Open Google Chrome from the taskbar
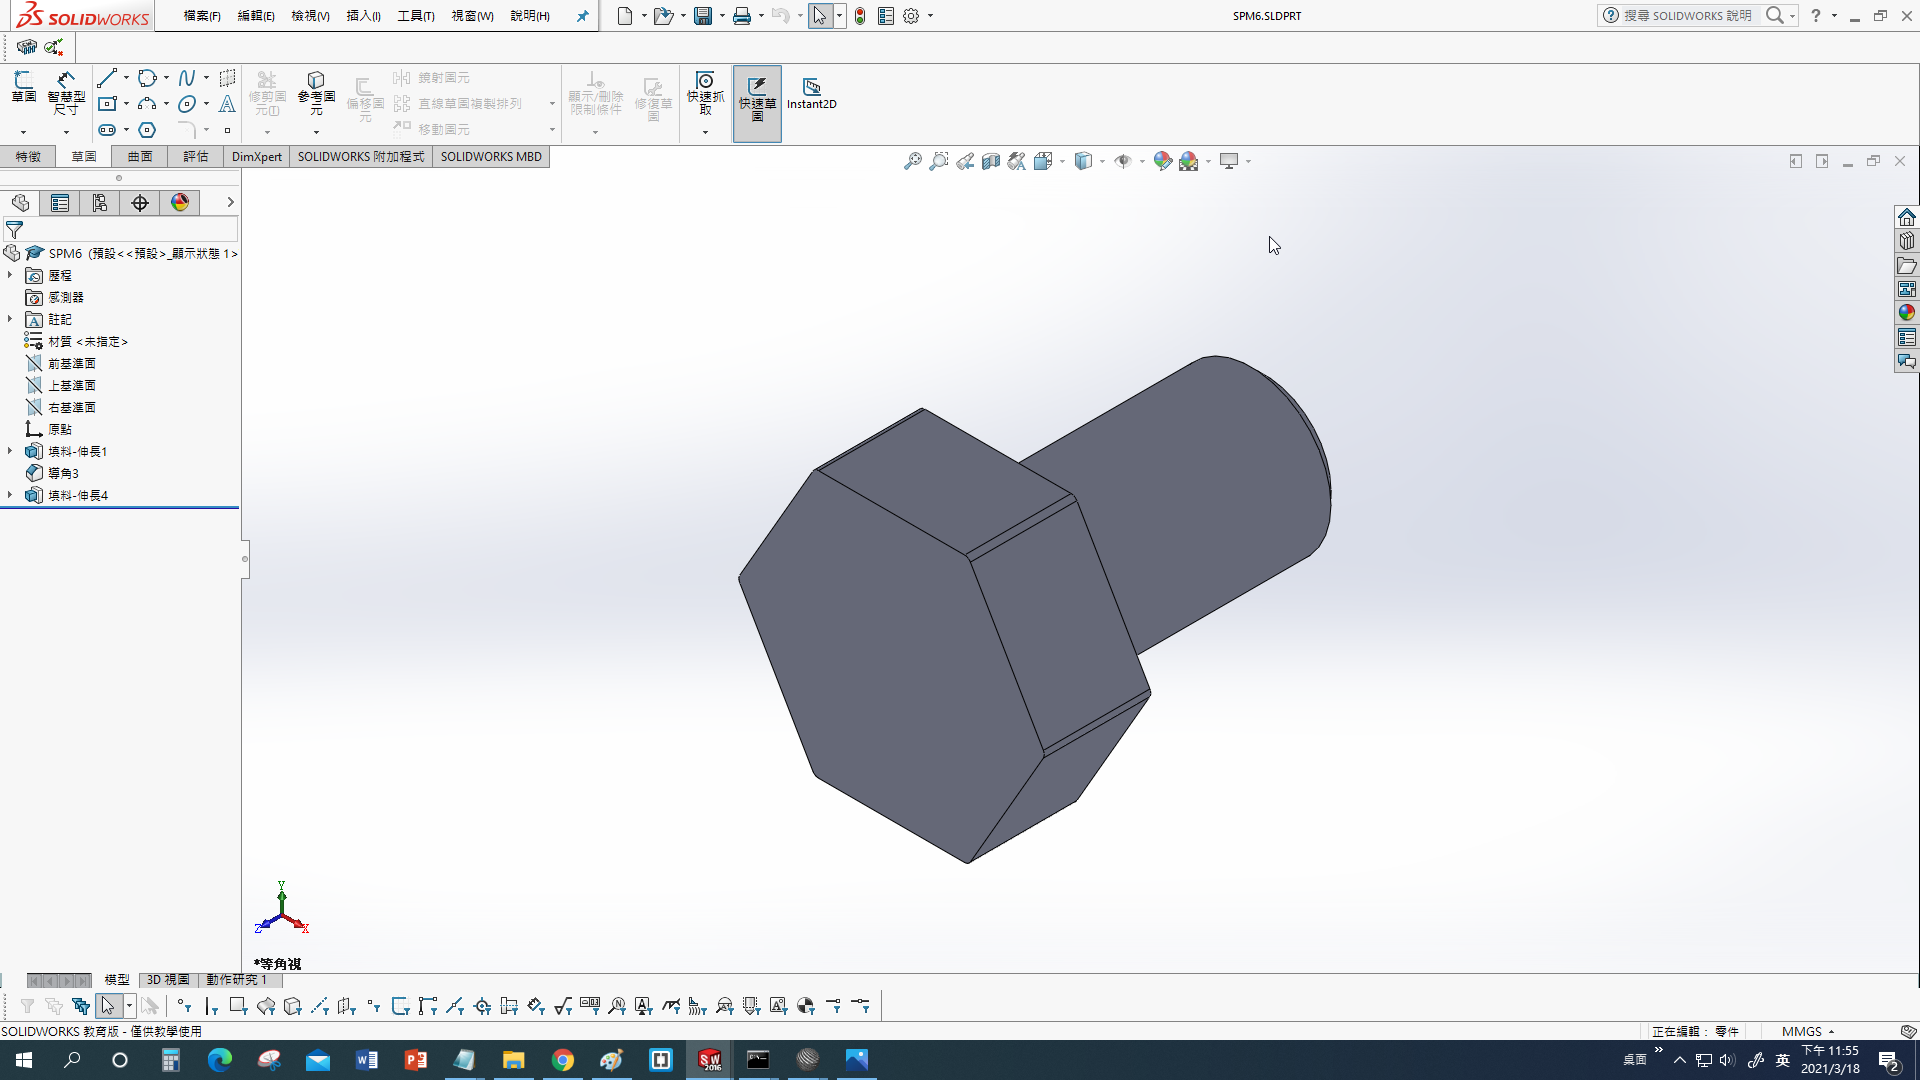 (x=563, y=1060)
